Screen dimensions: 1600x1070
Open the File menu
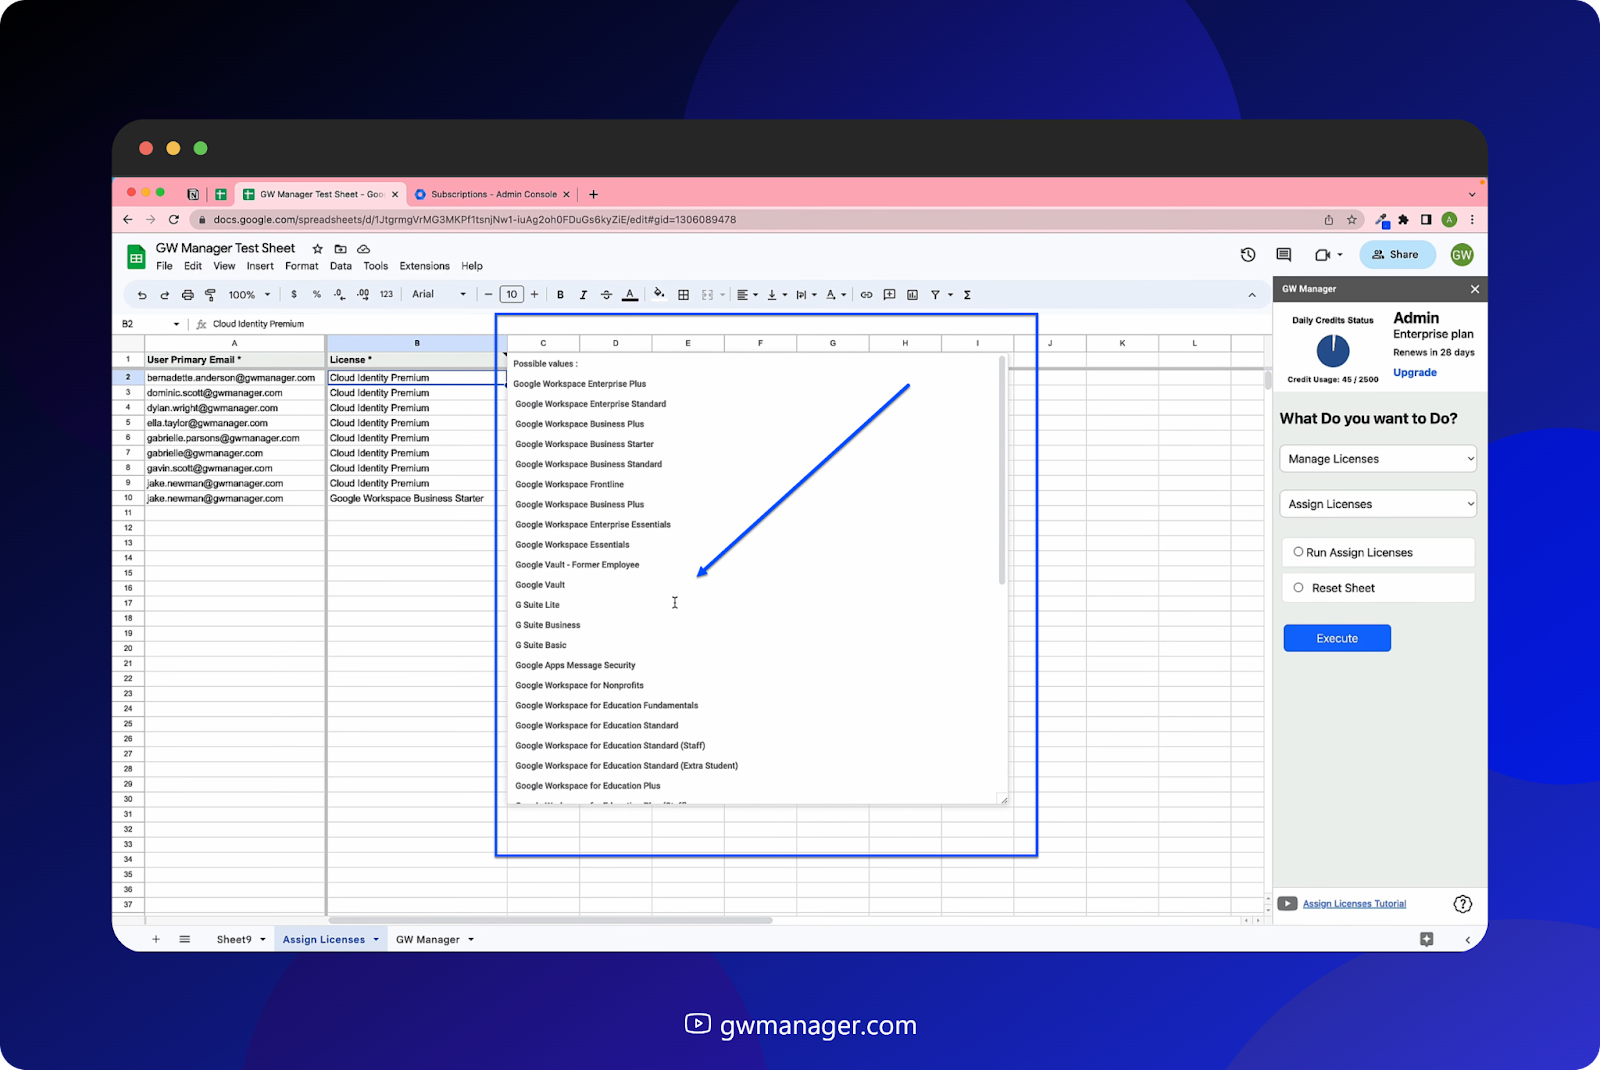164,266
